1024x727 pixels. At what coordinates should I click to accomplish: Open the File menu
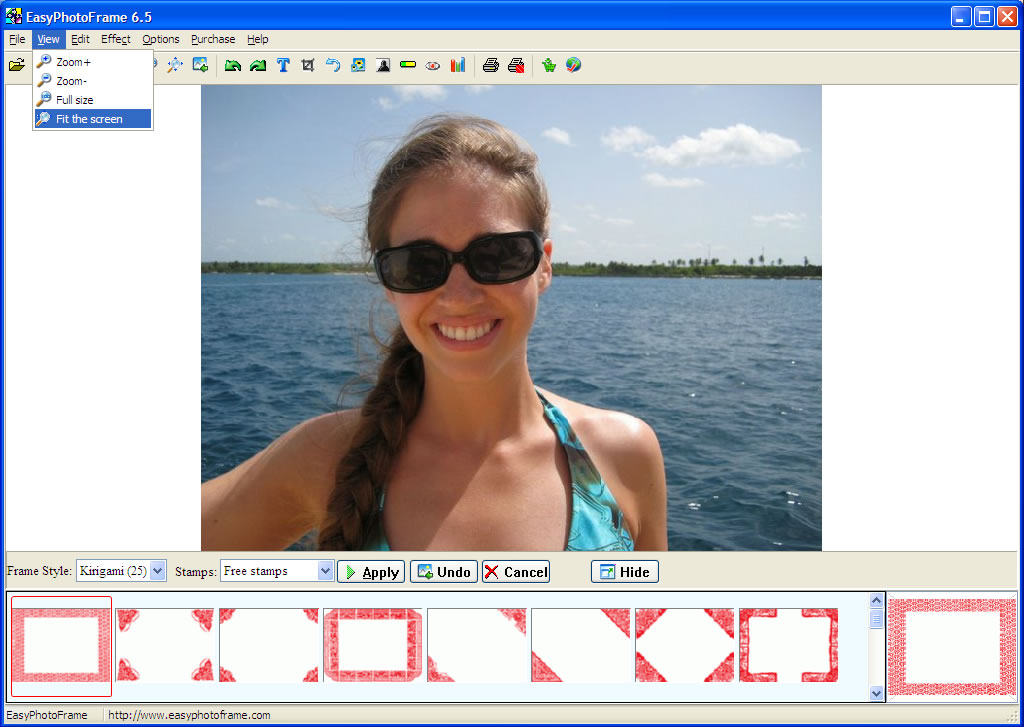point(17,39)
